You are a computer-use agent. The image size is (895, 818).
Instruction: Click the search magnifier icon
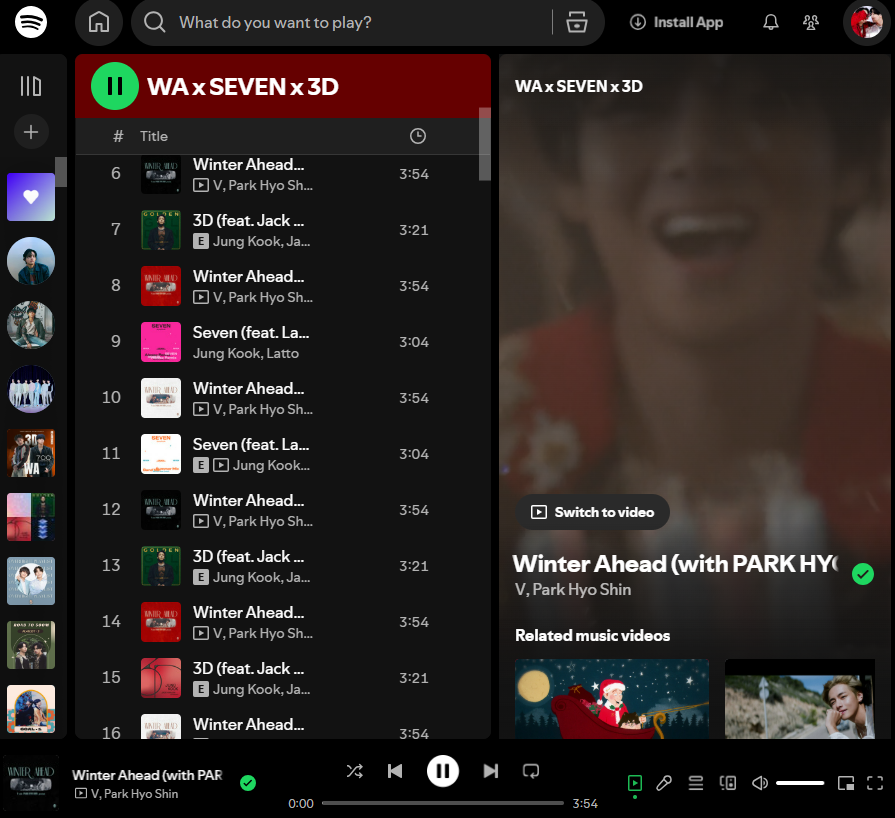[154, 22]
